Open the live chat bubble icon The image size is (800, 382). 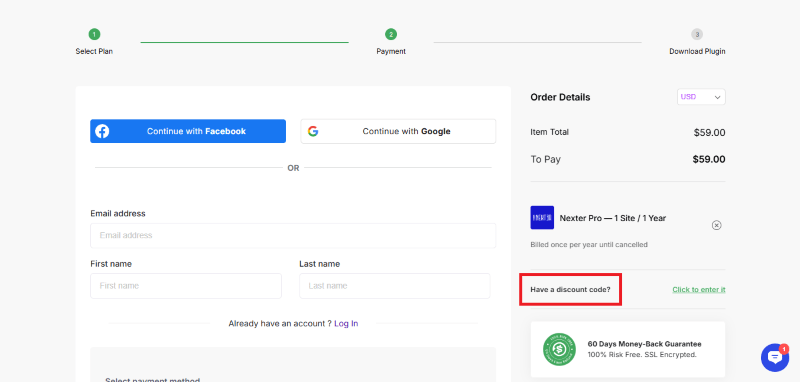click(x=774, y=358)
